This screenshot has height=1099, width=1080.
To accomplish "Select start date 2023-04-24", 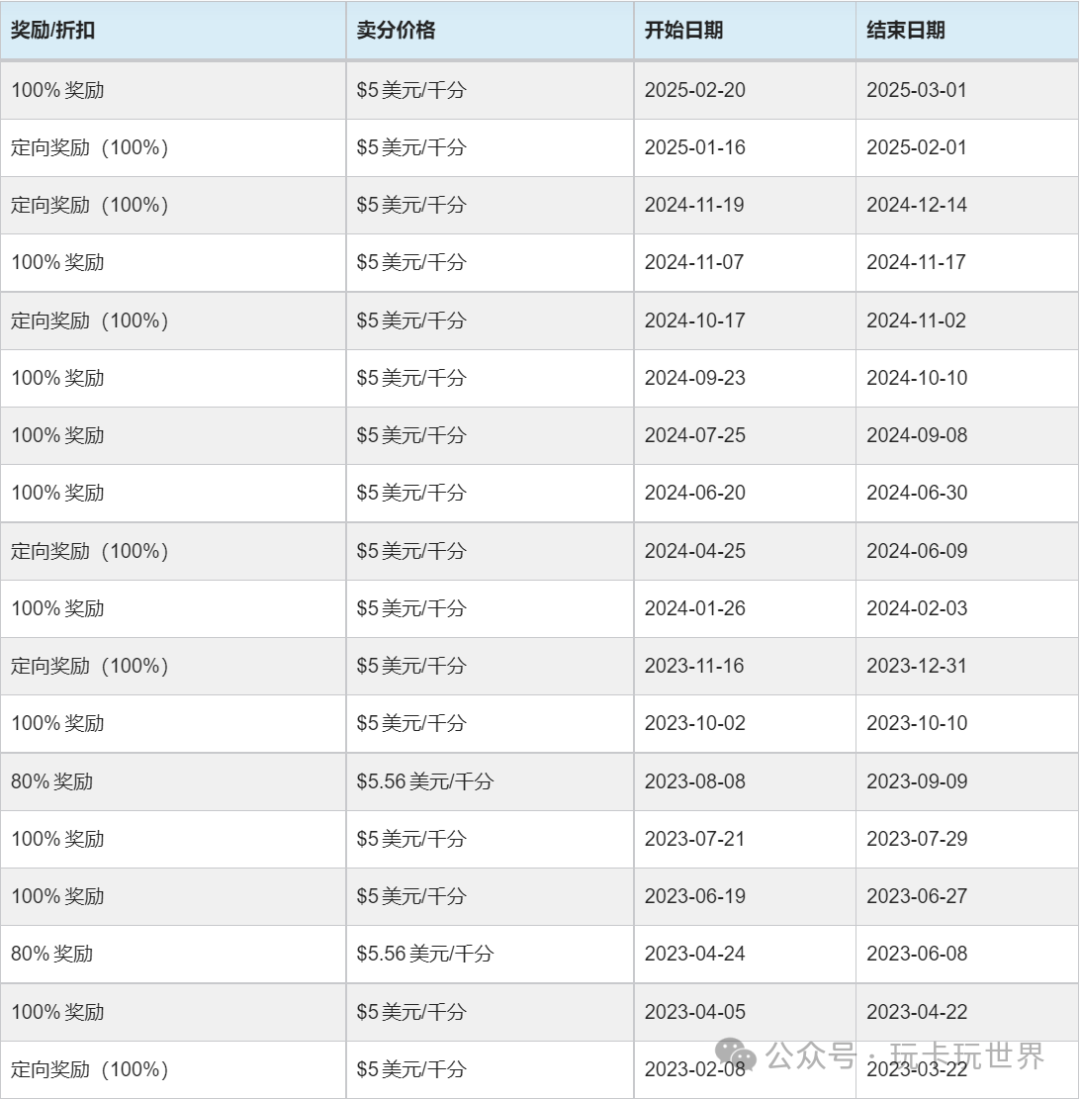I will 695,955.
